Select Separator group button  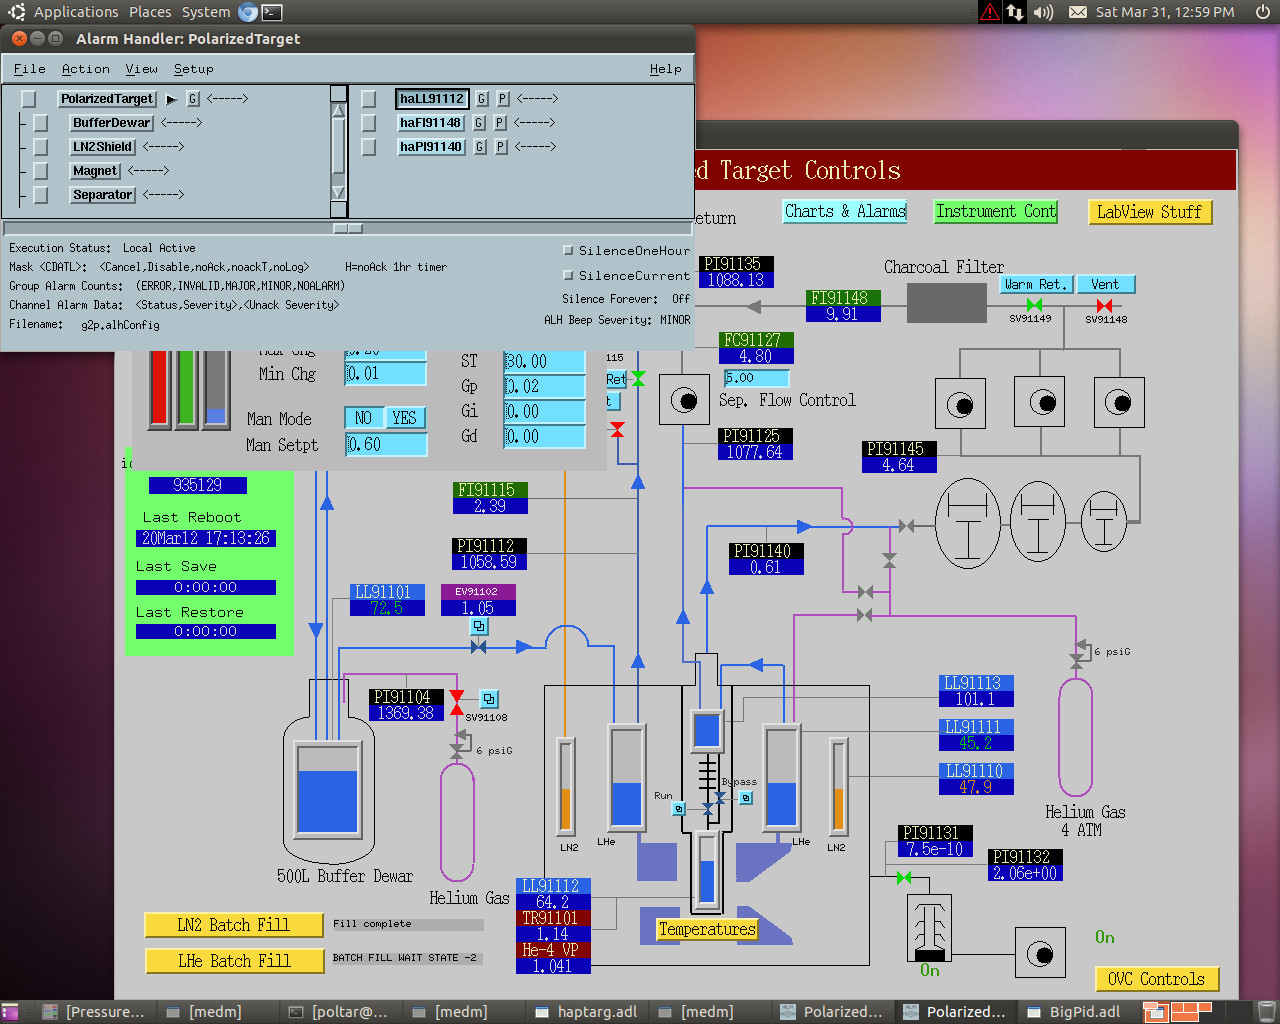[x=102, y=195]
